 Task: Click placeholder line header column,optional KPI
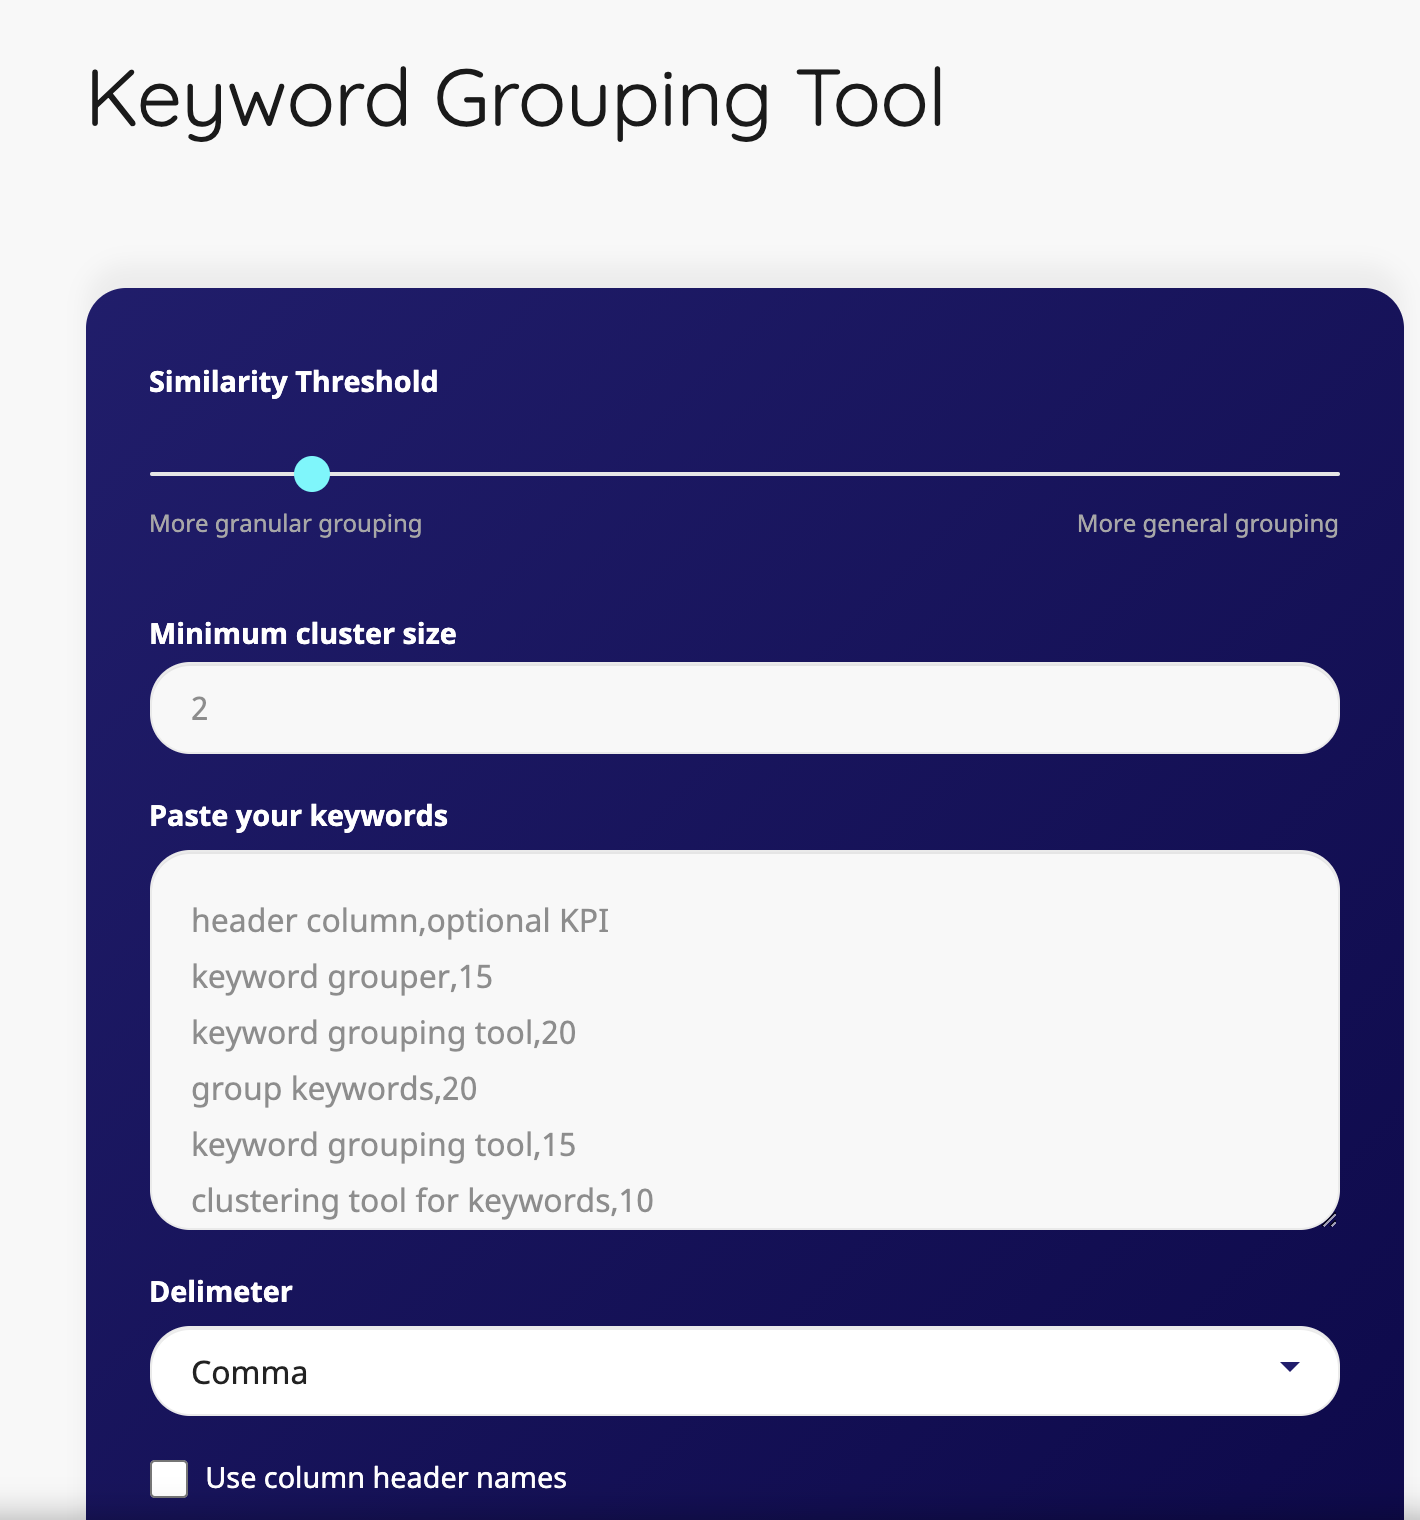click(400, 921)
